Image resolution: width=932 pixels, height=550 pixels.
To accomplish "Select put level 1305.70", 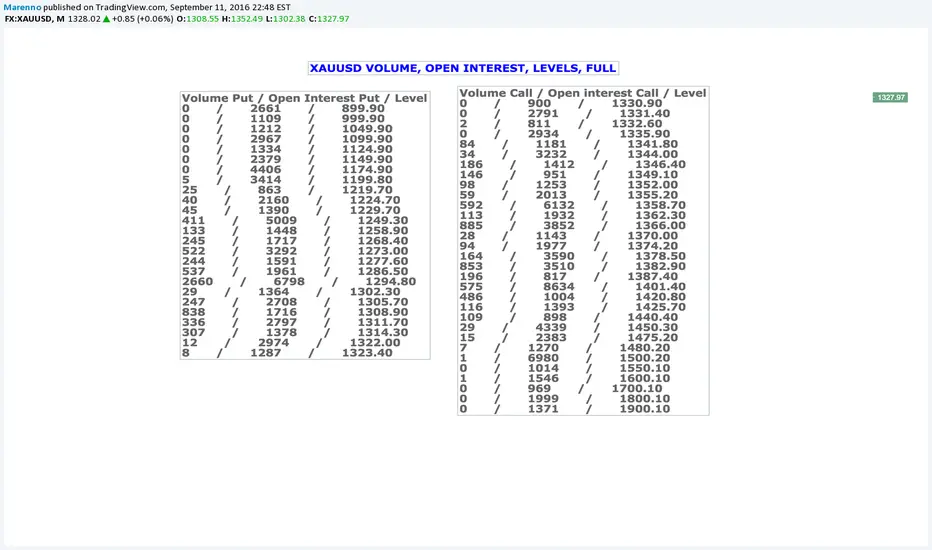I will tap(383, 301).
